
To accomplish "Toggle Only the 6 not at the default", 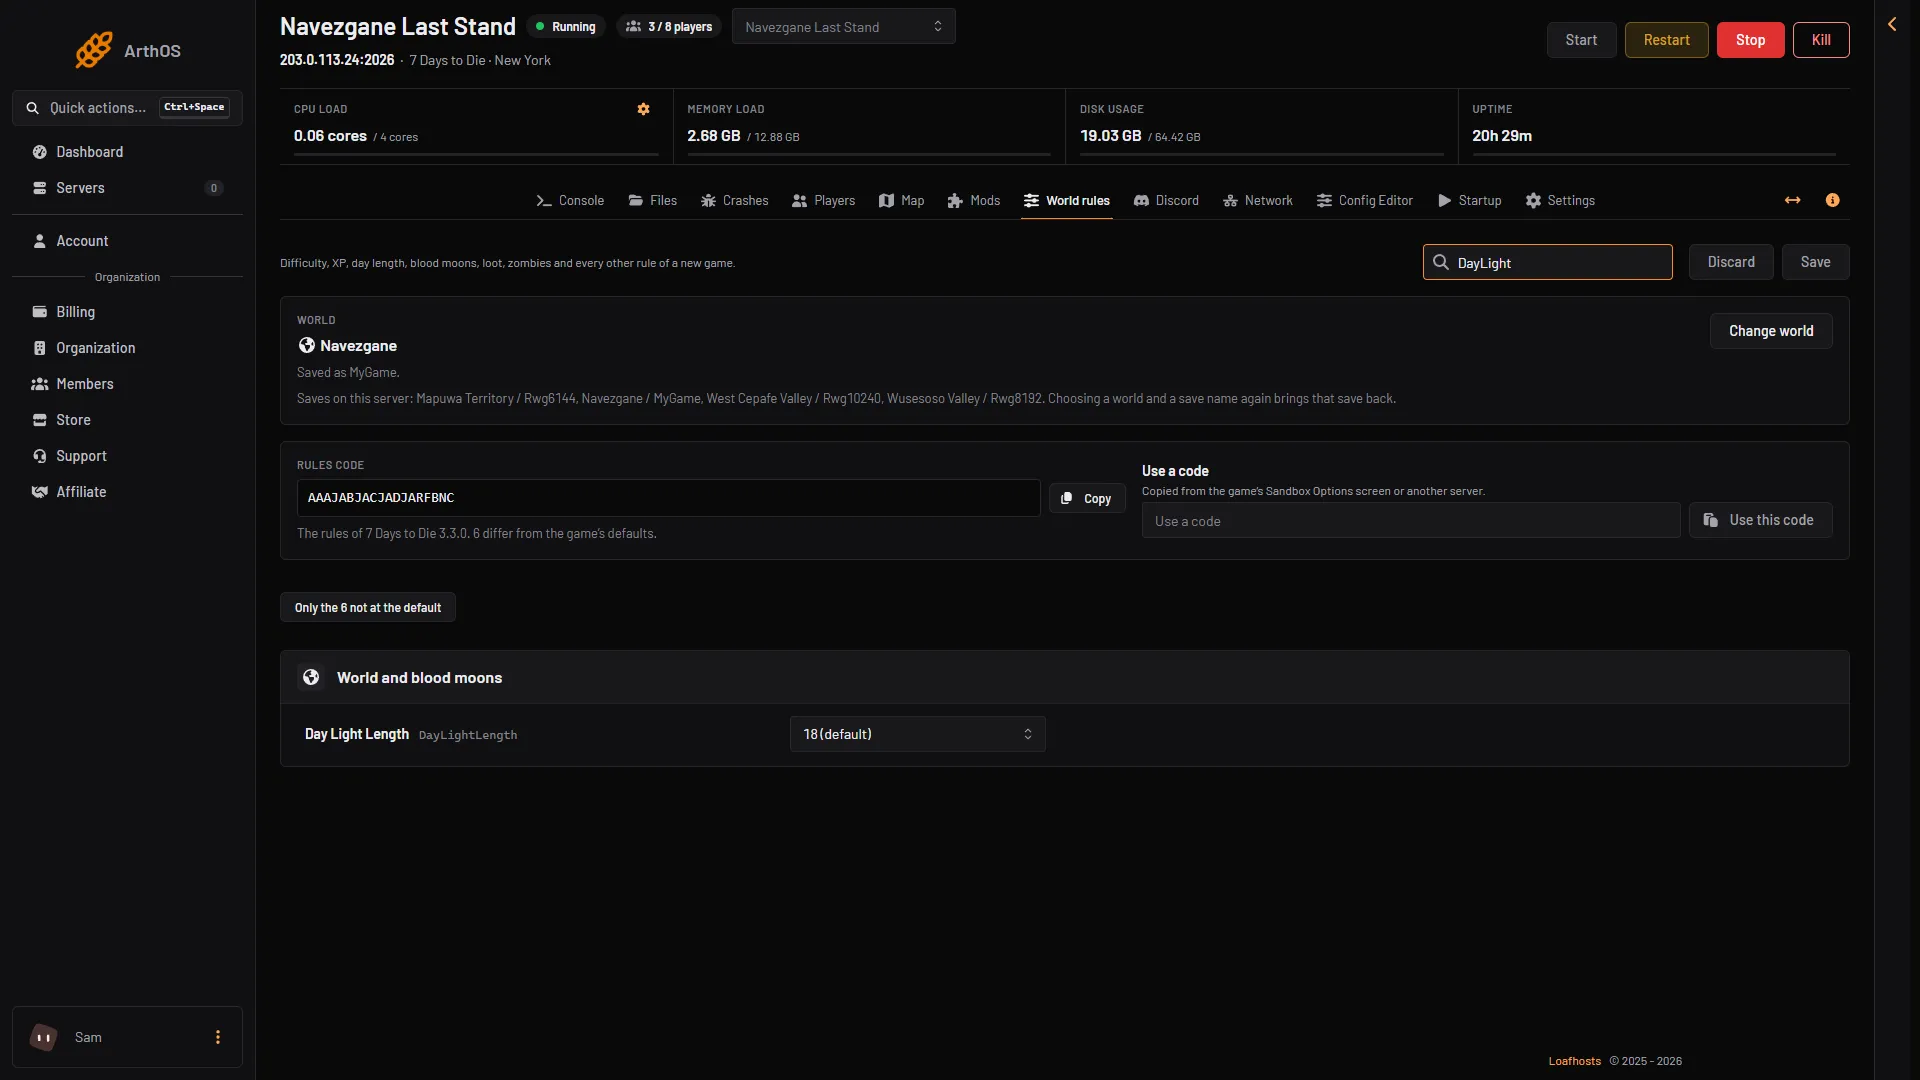I will [367, 607].
